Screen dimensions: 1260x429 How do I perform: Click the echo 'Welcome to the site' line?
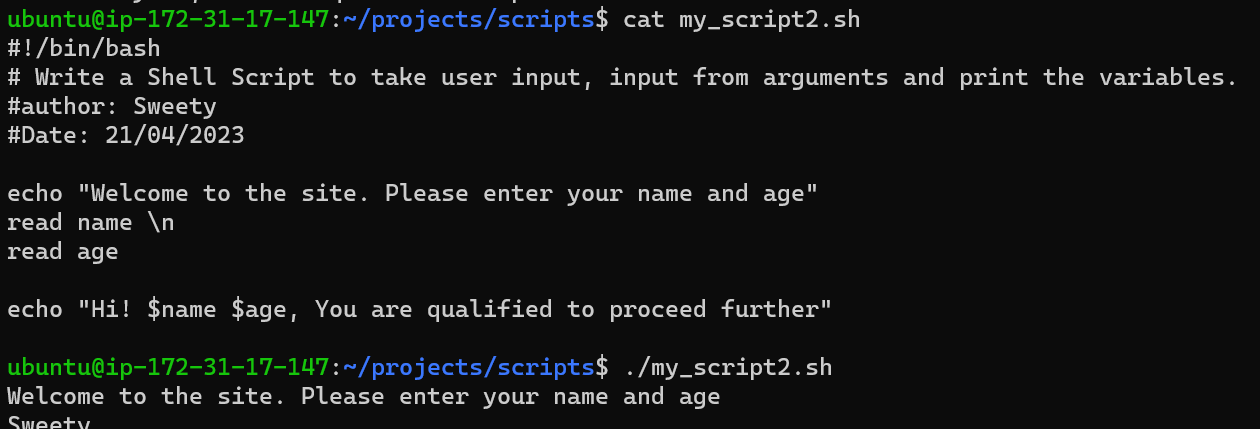click(413, 193)
